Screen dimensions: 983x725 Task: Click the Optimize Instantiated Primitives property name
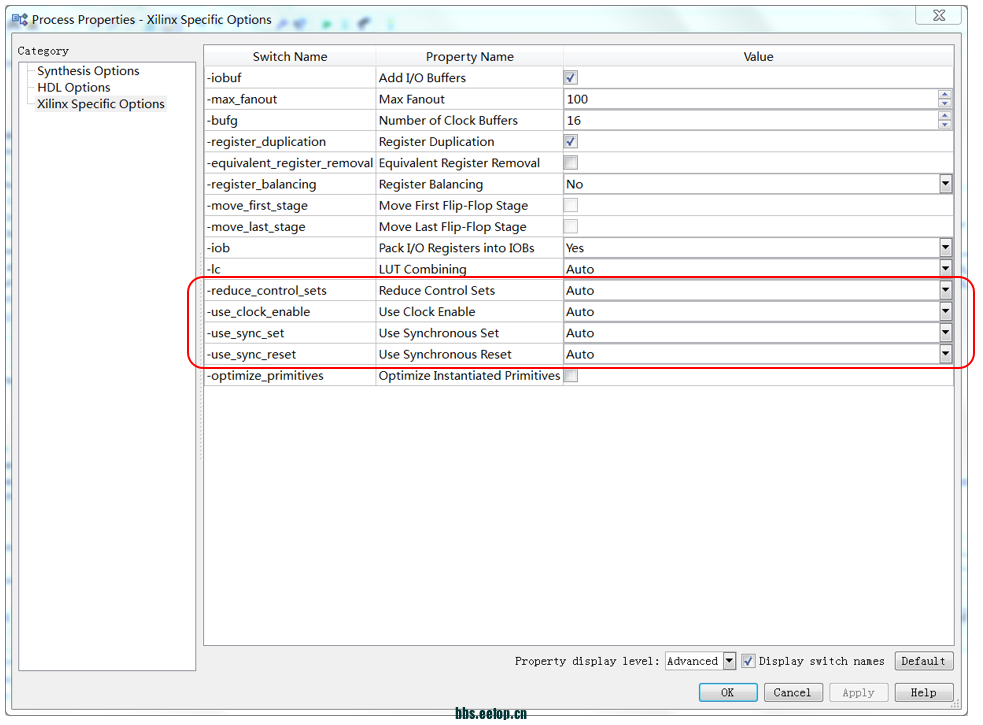coord(470,376)
